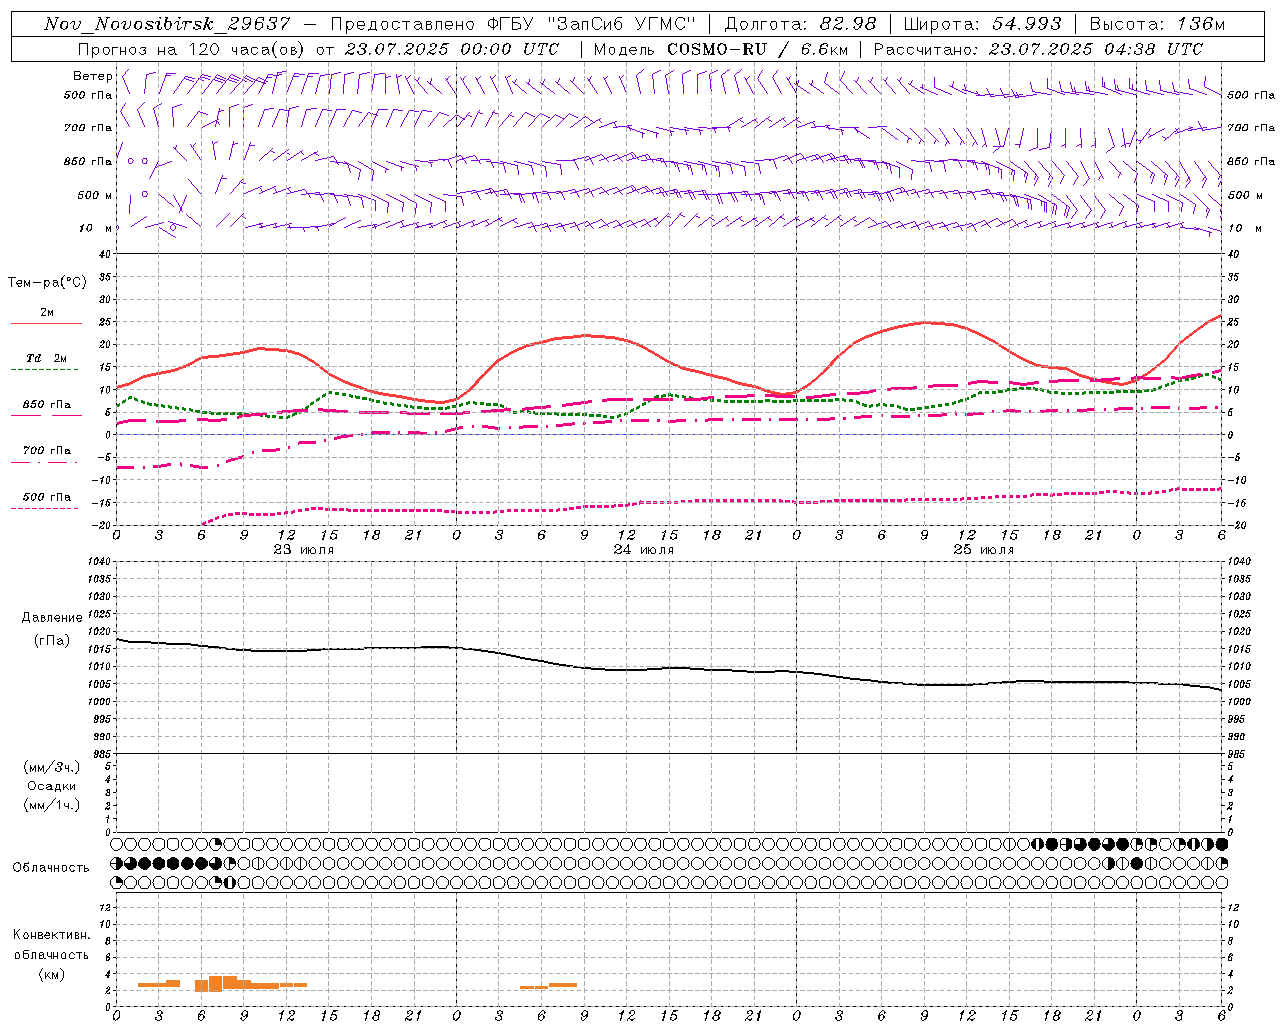The image size is (1280, 1024).
Task: Click the left 500 м wind level label
Action: [x=95, y=195]
